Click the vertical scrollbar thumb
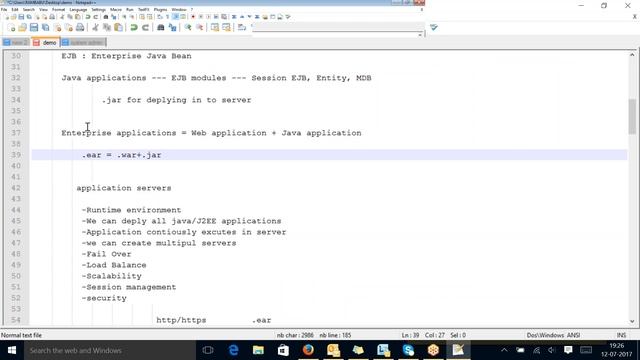The width and height of the screenshot is (640, 360). pos(632,117)
